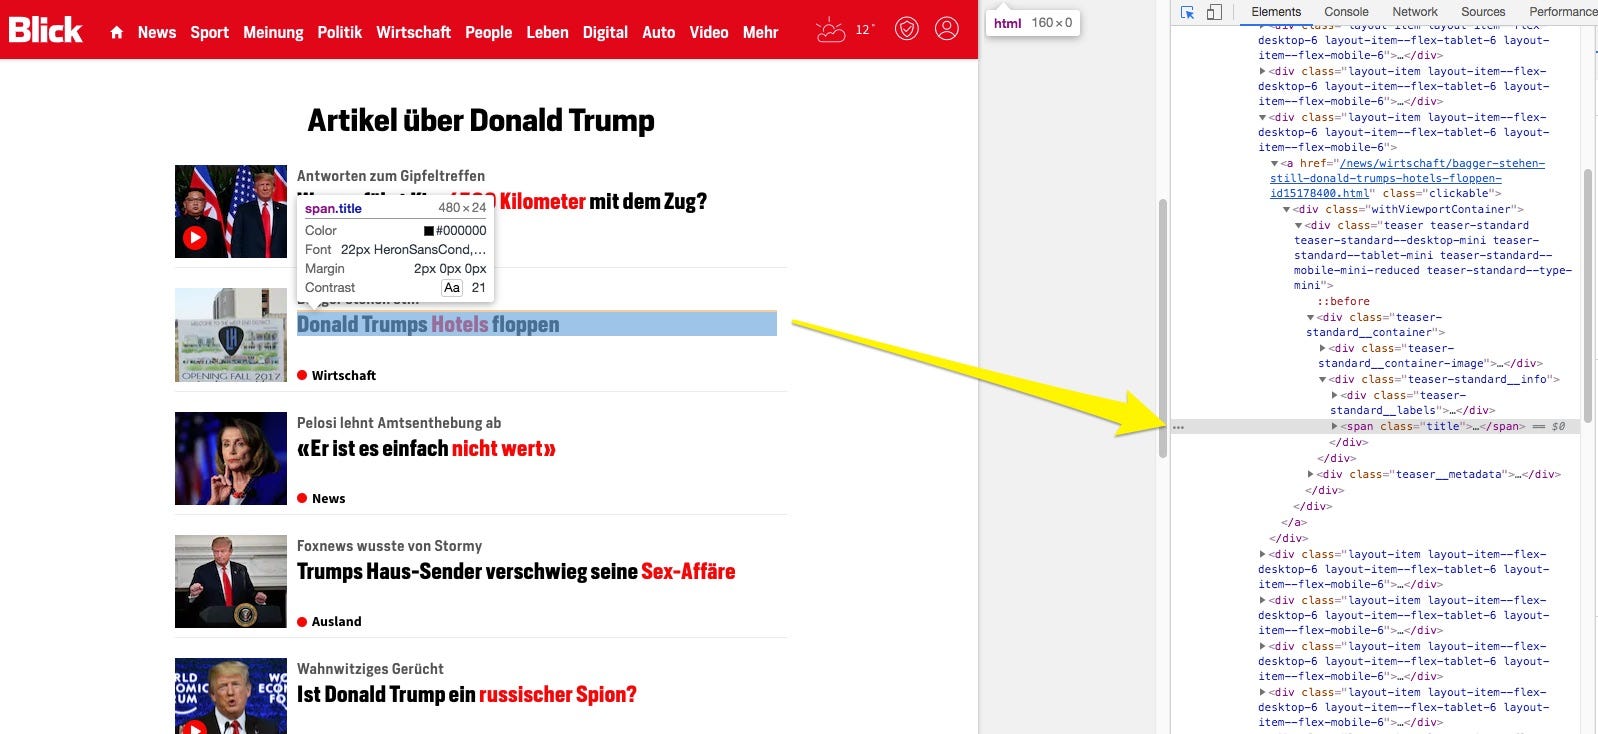Collapse the withViewportContainer div node
The width and height of the screenshot is (1598, 734).
point(1286,209)
